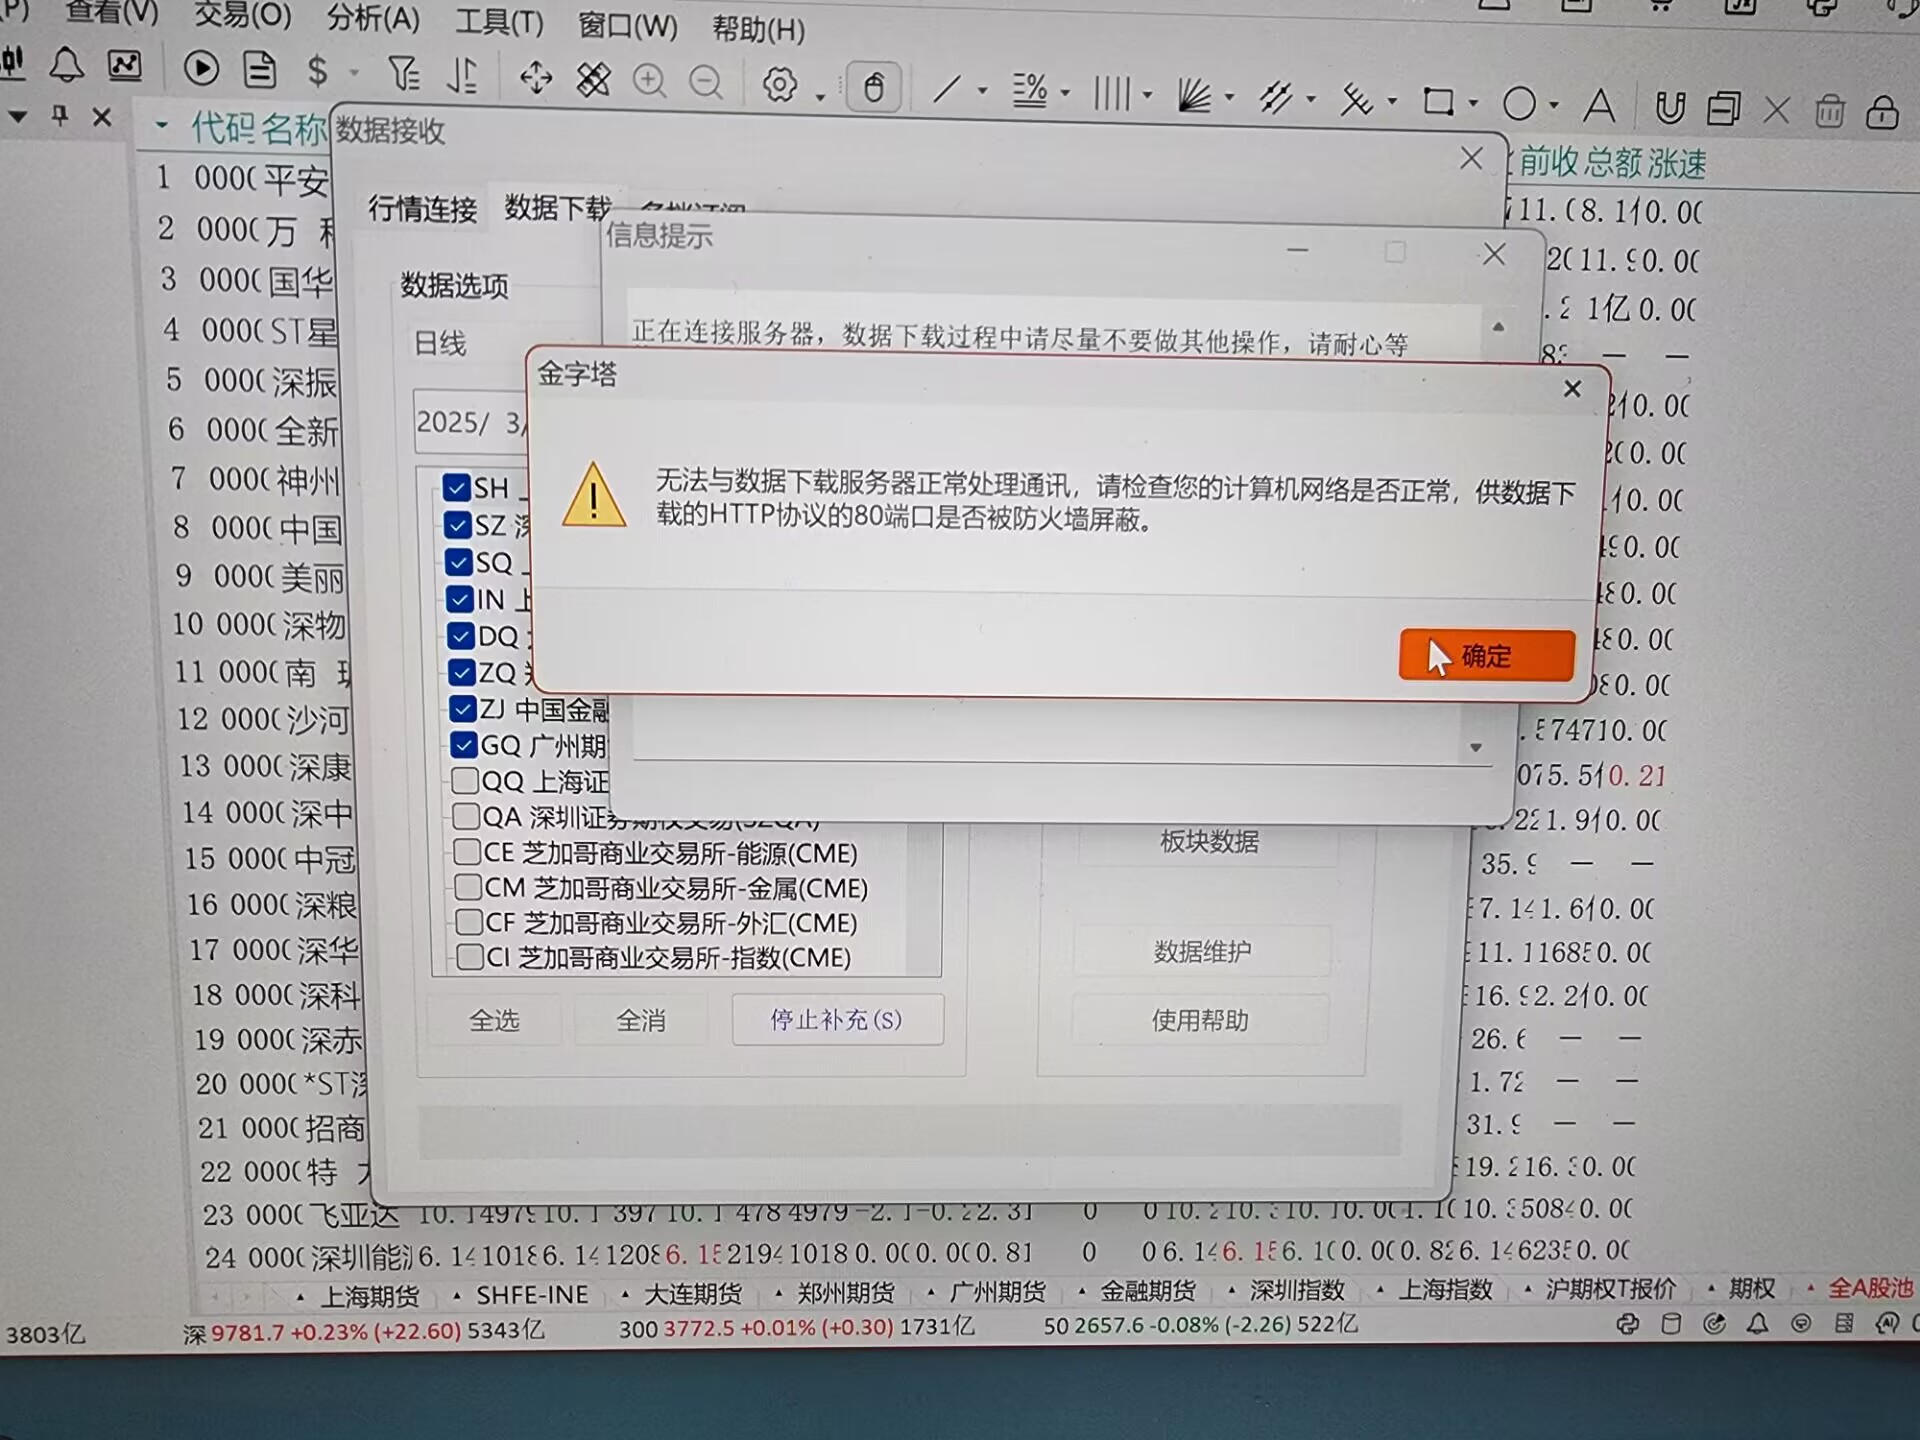This screenshot has height=1440, width=1920.
Task: Expand the line tool dropdown arrow
Action: pos(982,91)
